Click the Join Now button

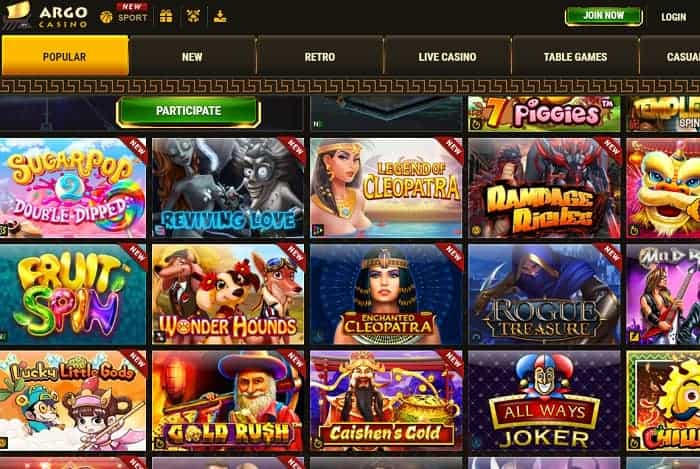604,16
